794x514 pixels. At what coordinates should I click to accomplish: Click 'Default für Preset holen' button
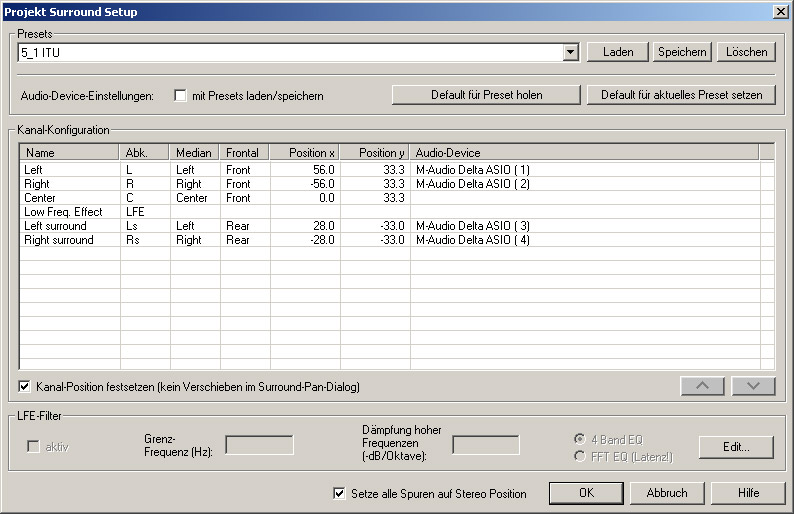click(x=486, y=95)
